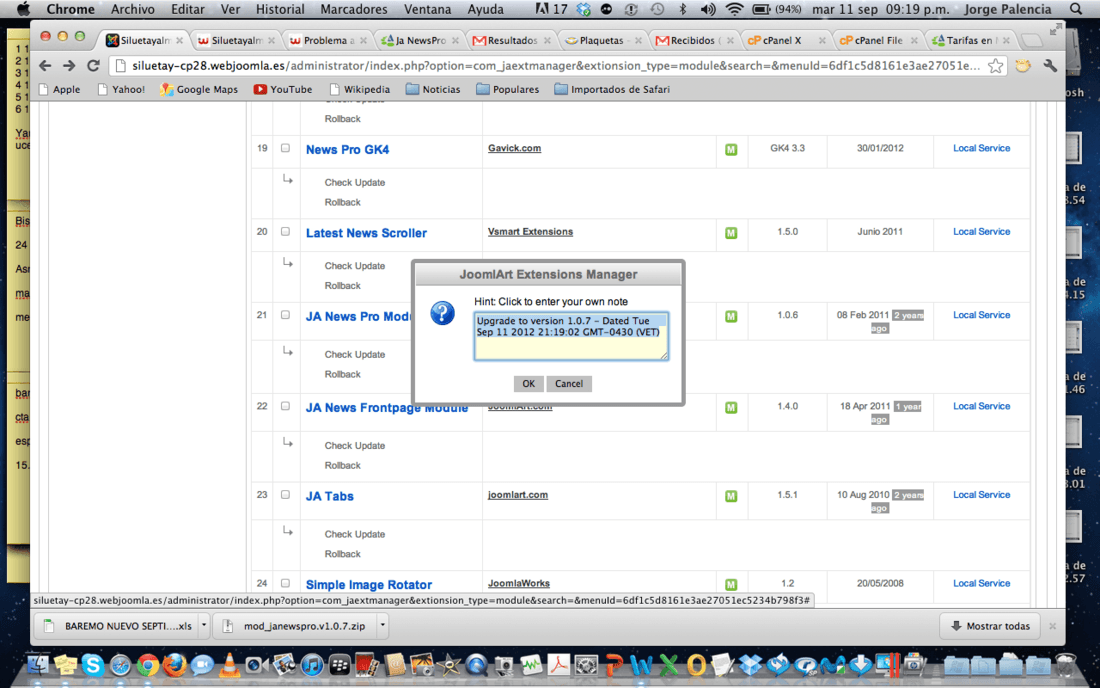The height and width of the screenshot is (688, 1100).
Task: Launch Firefox from the dock
Action: (x=175, y=665)
